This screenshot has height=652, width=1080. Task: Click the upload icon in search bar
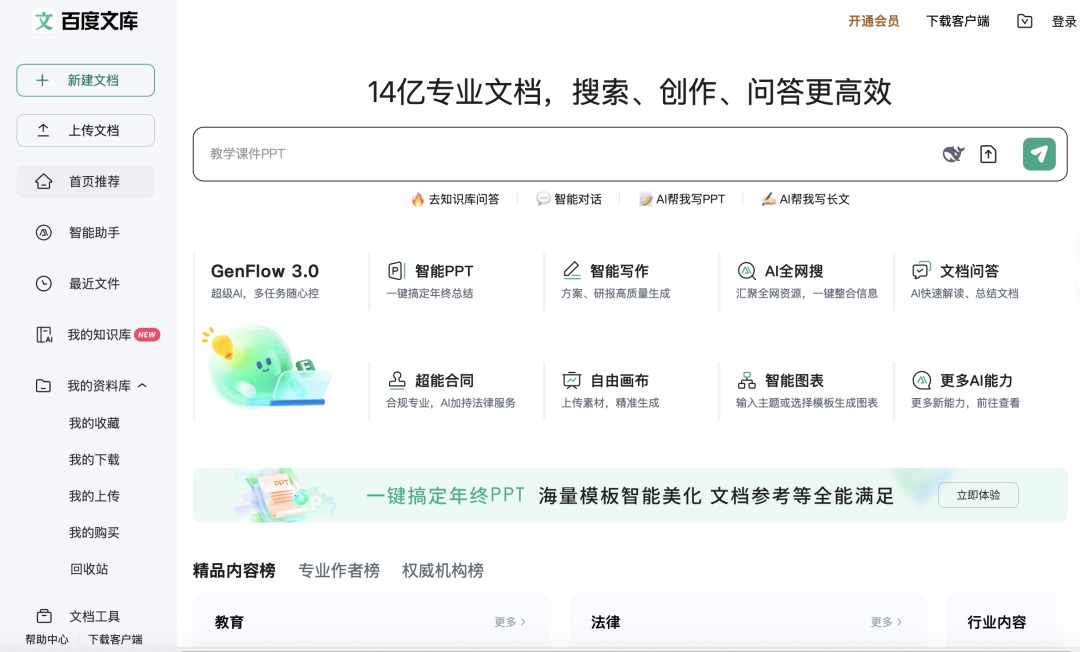pyautogui.click(x=988, y=154)
